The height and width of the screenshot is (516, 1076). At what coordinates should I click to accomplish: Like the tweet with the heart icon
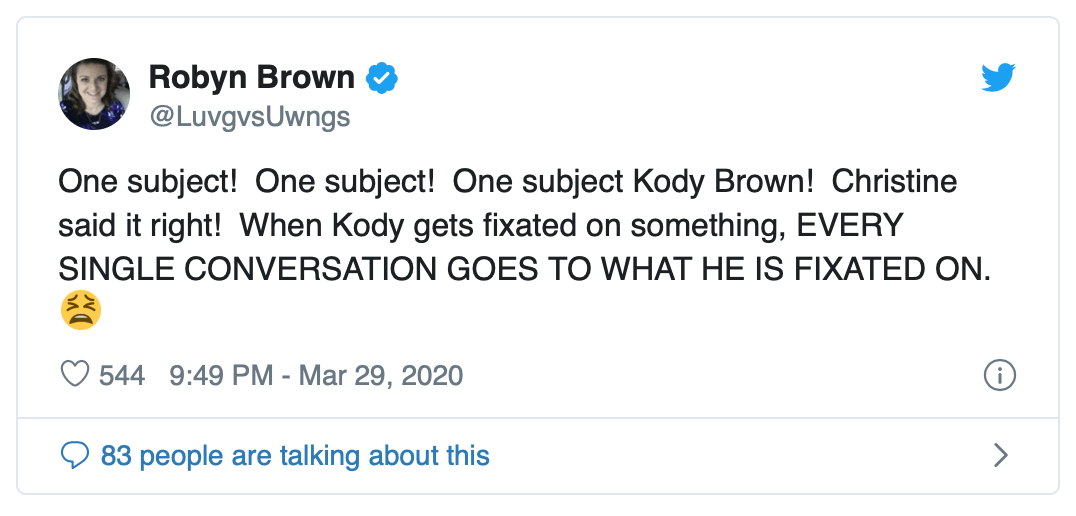[75, 375]
